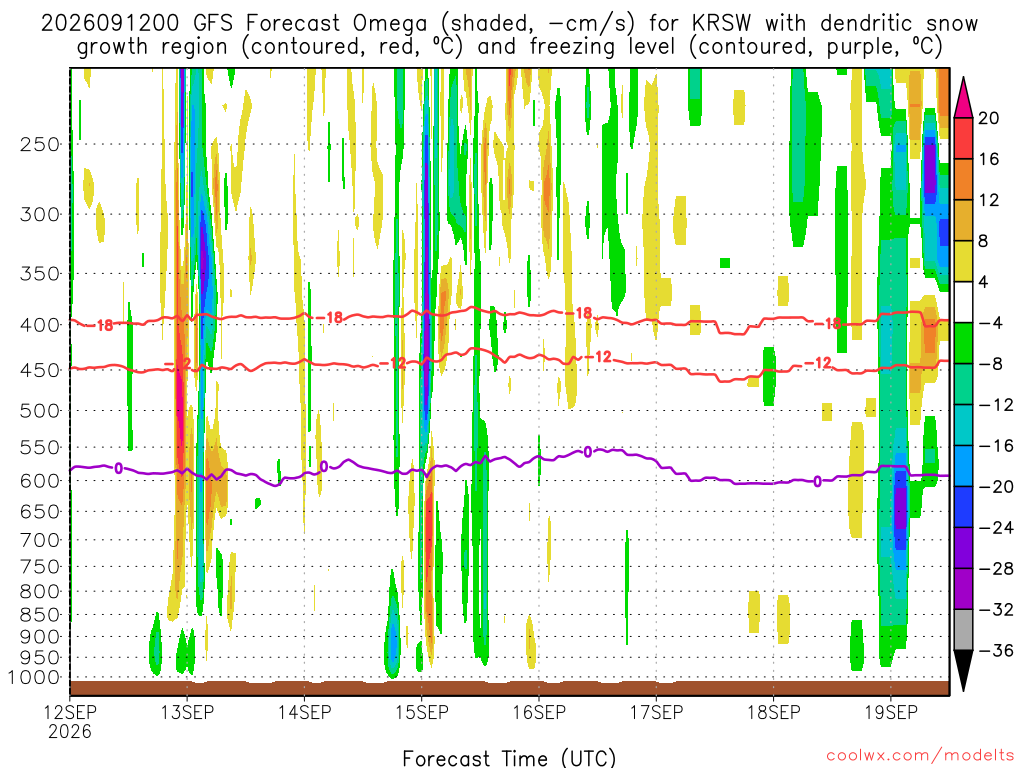Click the purple 0 freezing level label near 16SEP
The image size is (1024, 768).
pos(587,452)
